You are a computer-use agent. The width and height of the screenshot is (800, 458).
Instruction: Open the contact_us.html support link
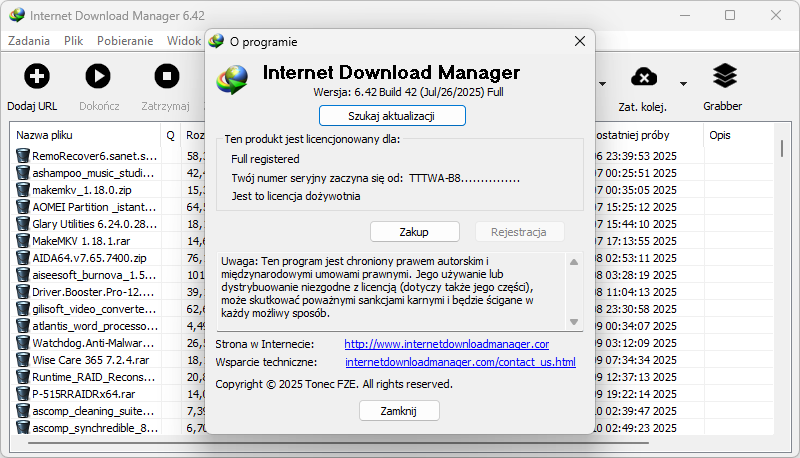[460, 362]
